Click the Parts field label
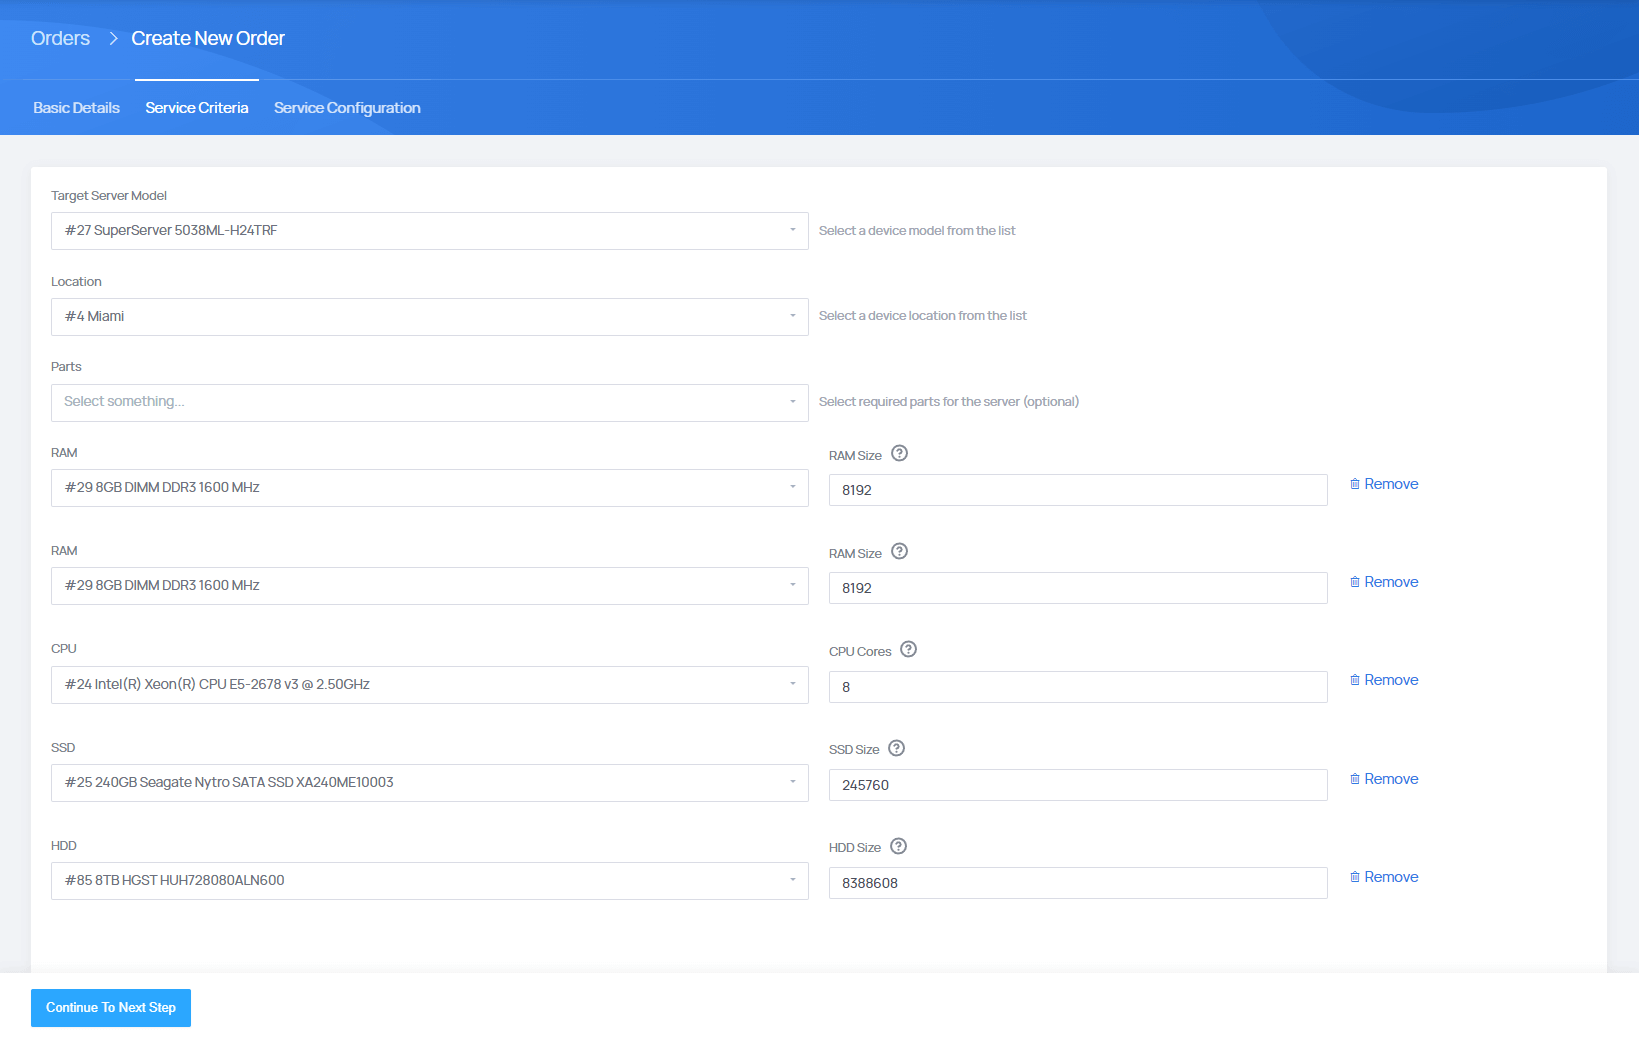This screenshot has width=1639, height=1043. pos(66,367)
